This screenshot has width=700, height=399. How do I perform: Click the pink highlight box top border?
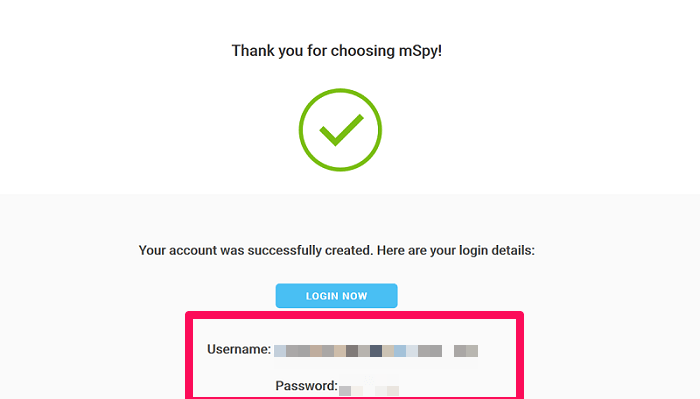click(354, 315)
